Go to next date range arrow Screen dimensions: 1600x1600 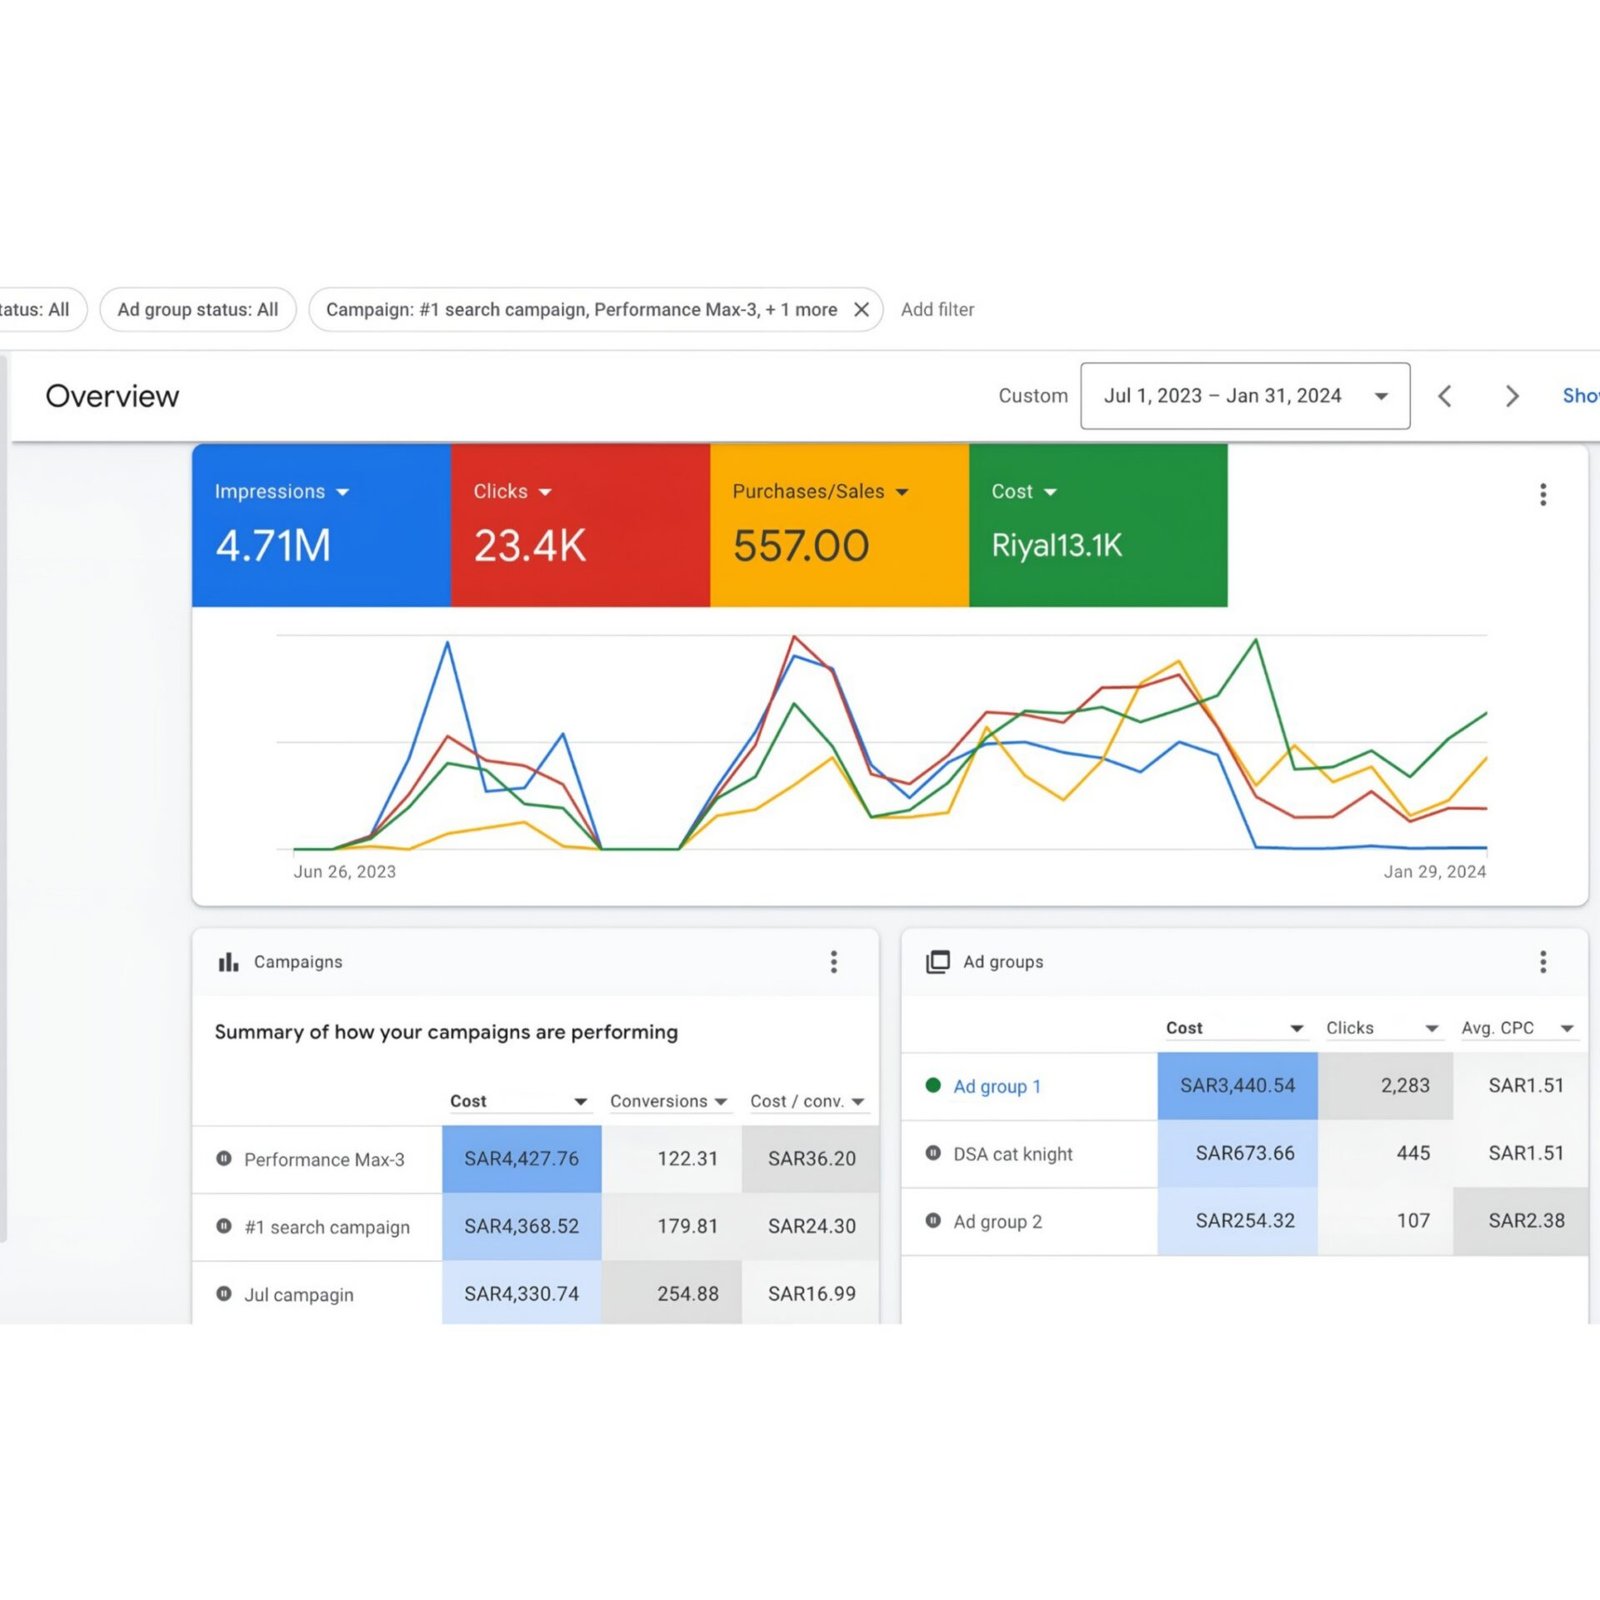1512,396
